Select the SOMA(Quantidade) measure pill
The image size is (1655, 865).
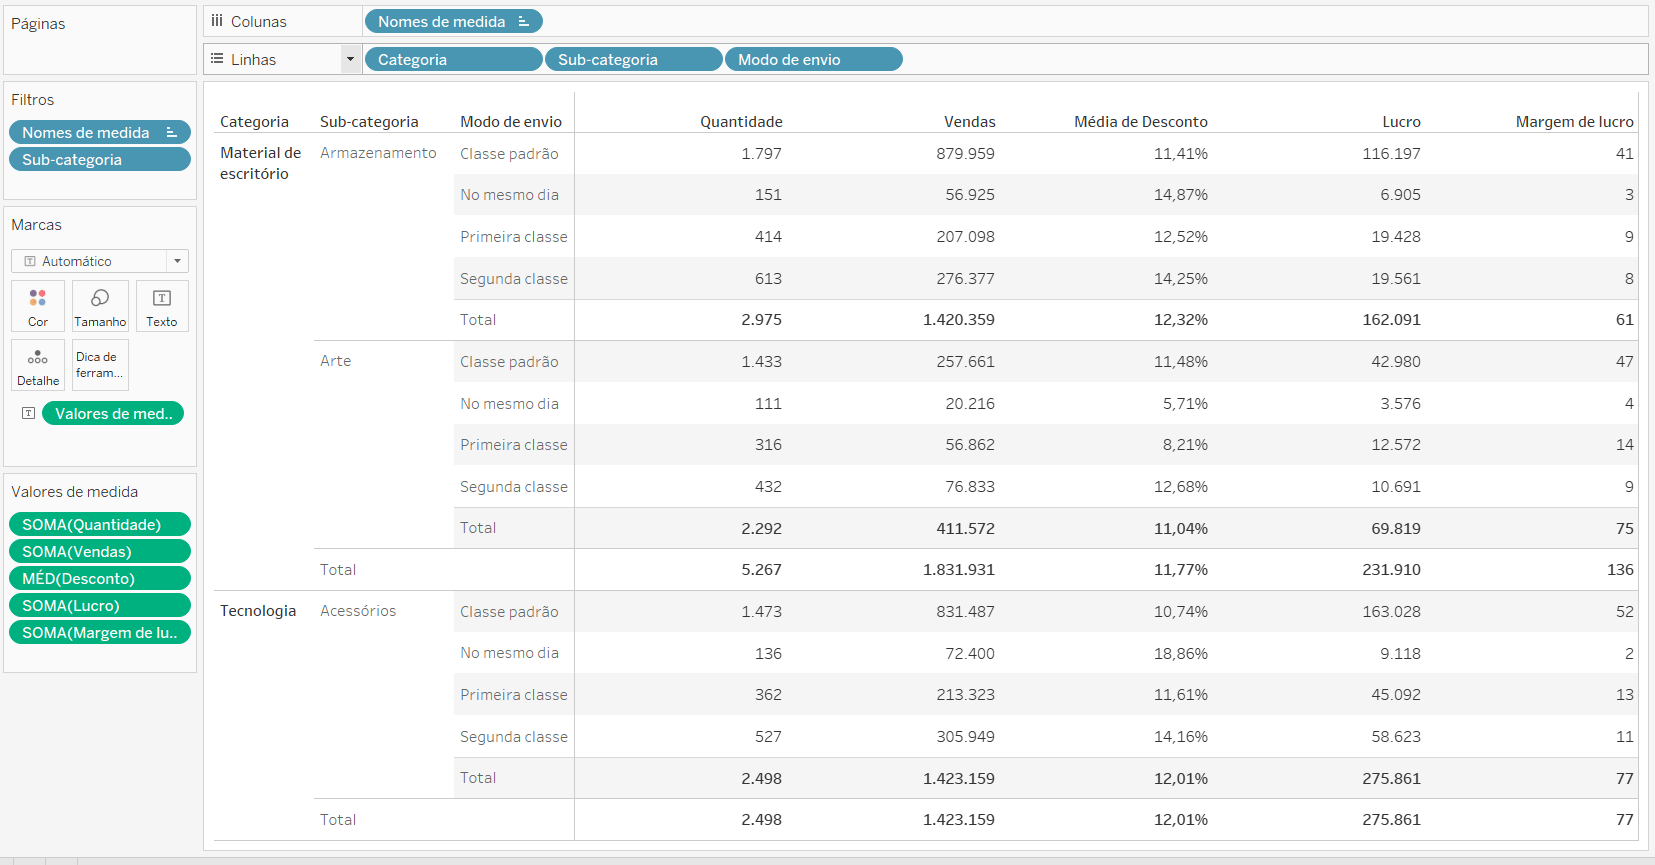[x=99, y=524]
